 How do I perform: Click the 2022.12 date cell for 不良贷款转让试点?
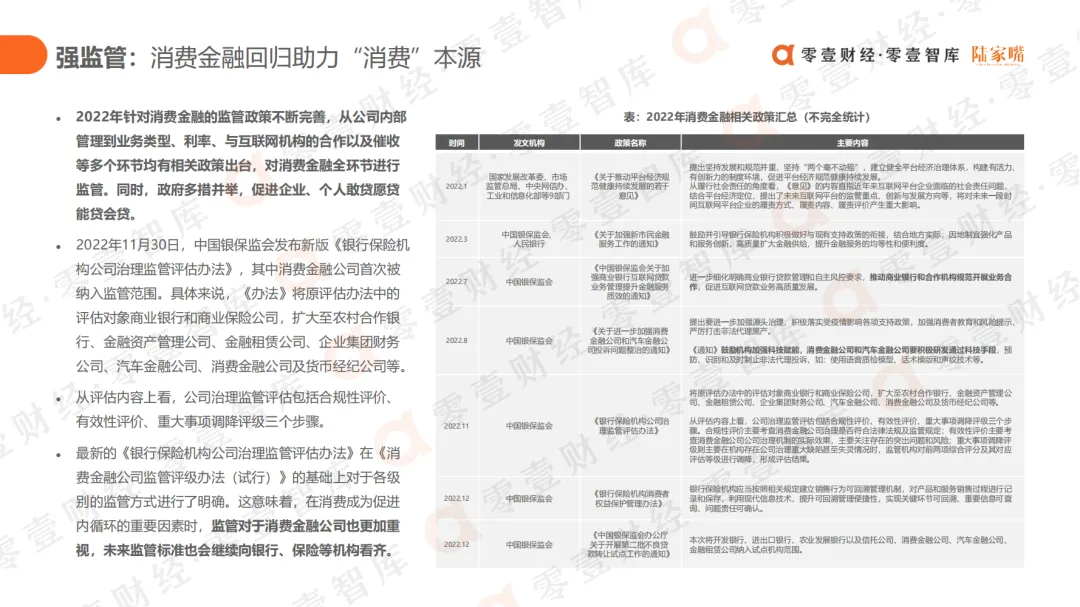tap(456, 544)
